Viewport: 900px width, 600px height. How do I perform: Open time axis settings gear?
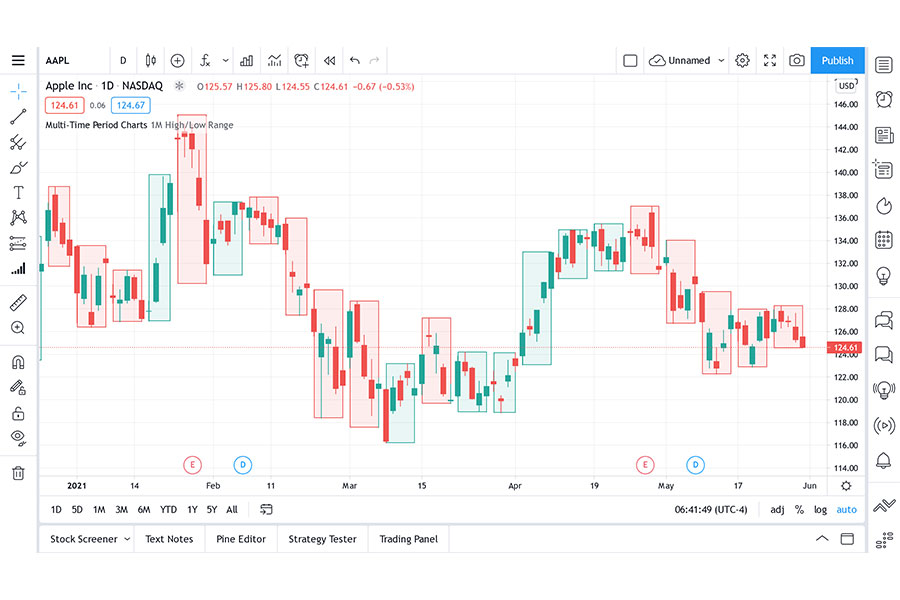846,486
